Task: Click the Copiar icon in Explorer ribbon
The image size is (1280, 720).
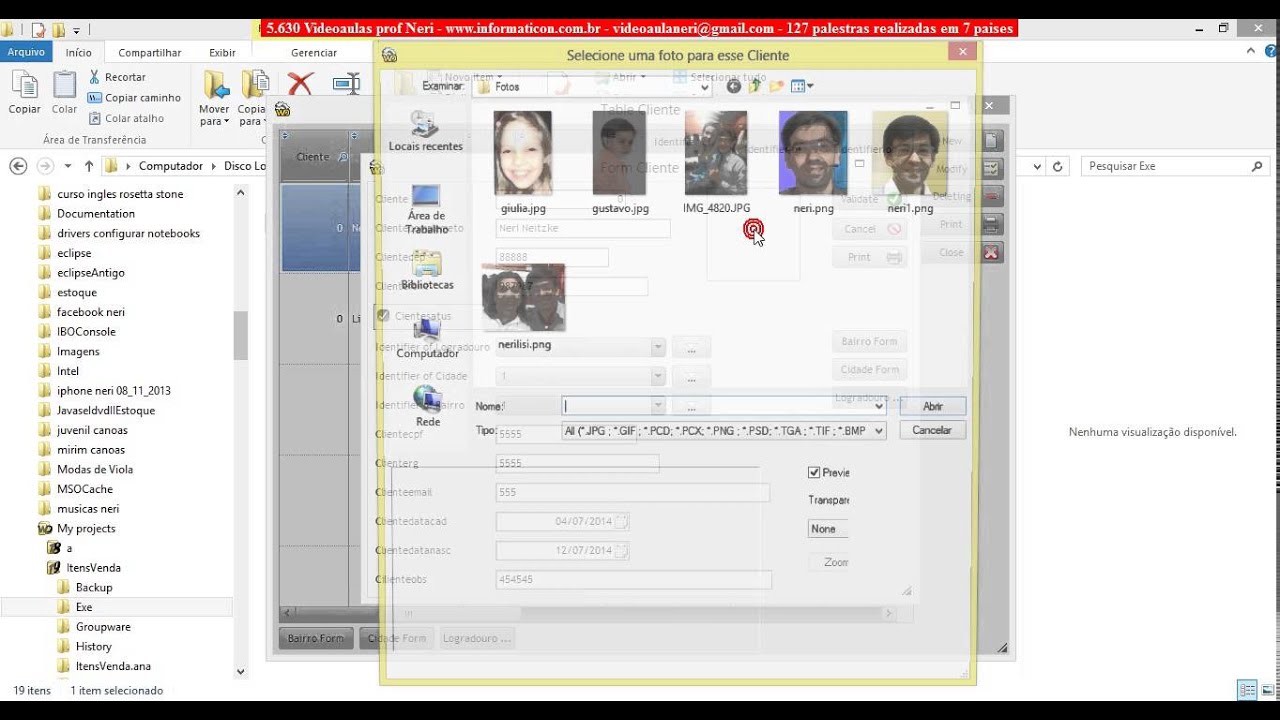Action: 24,92
